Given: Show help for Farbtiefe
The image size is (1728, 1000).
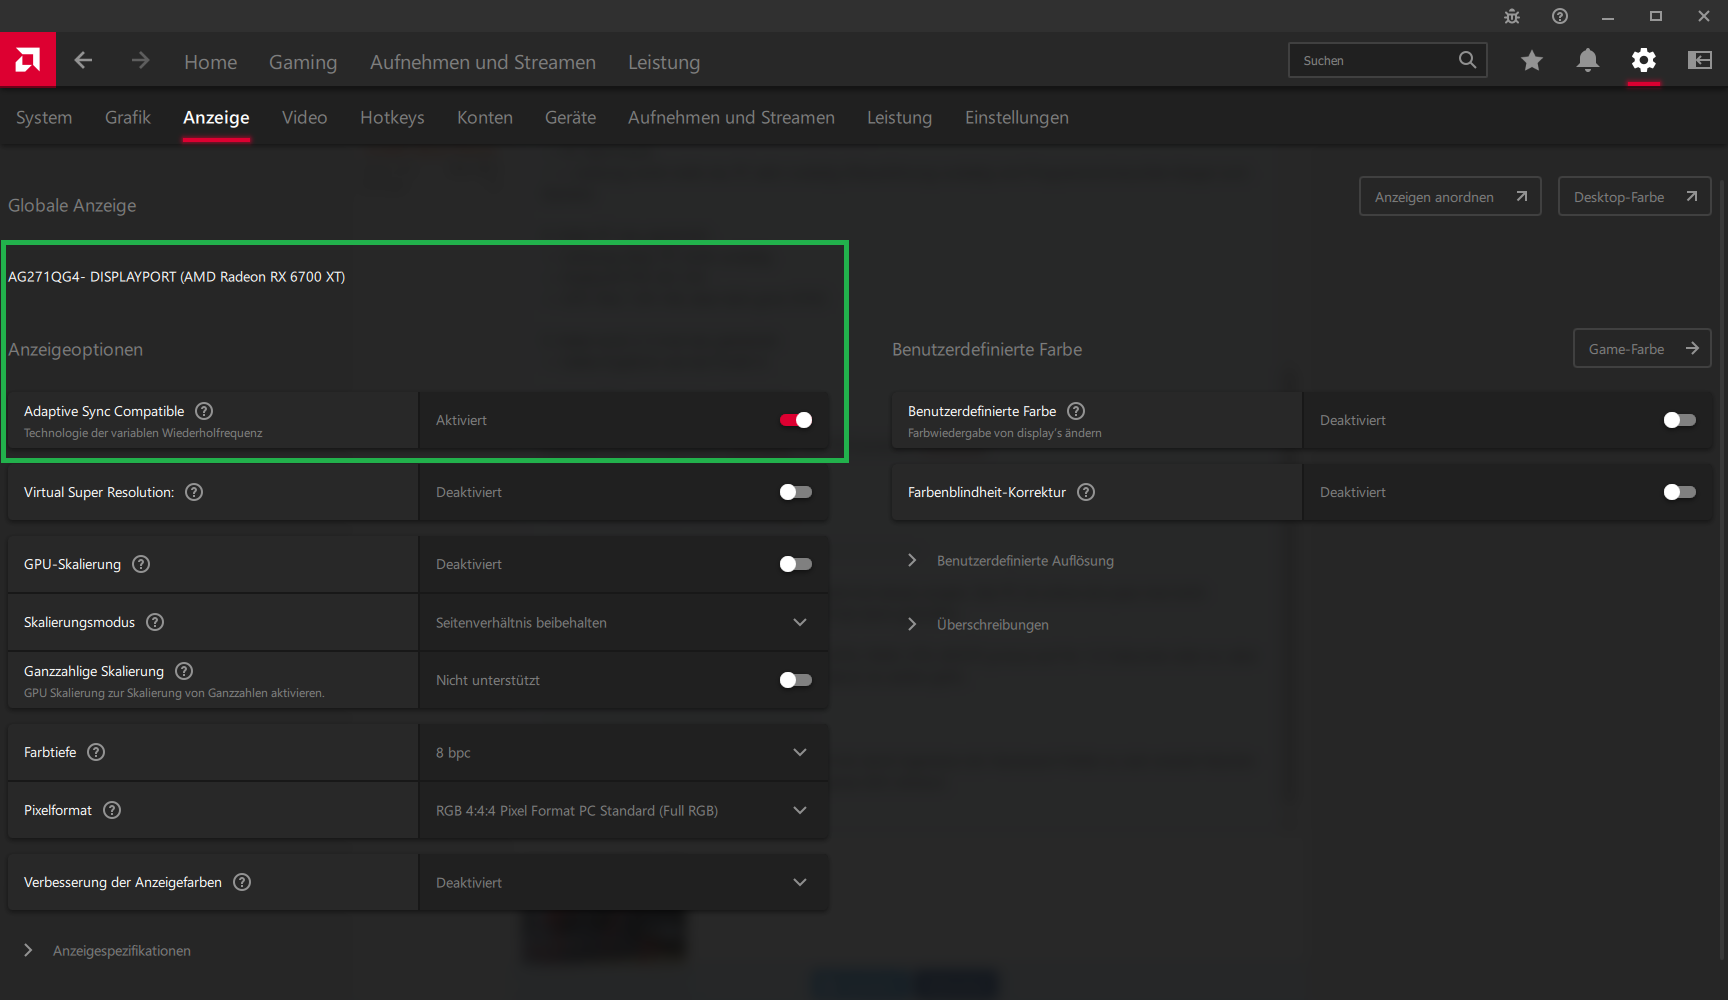Looking at the screenshot, I should click(96, 752).
